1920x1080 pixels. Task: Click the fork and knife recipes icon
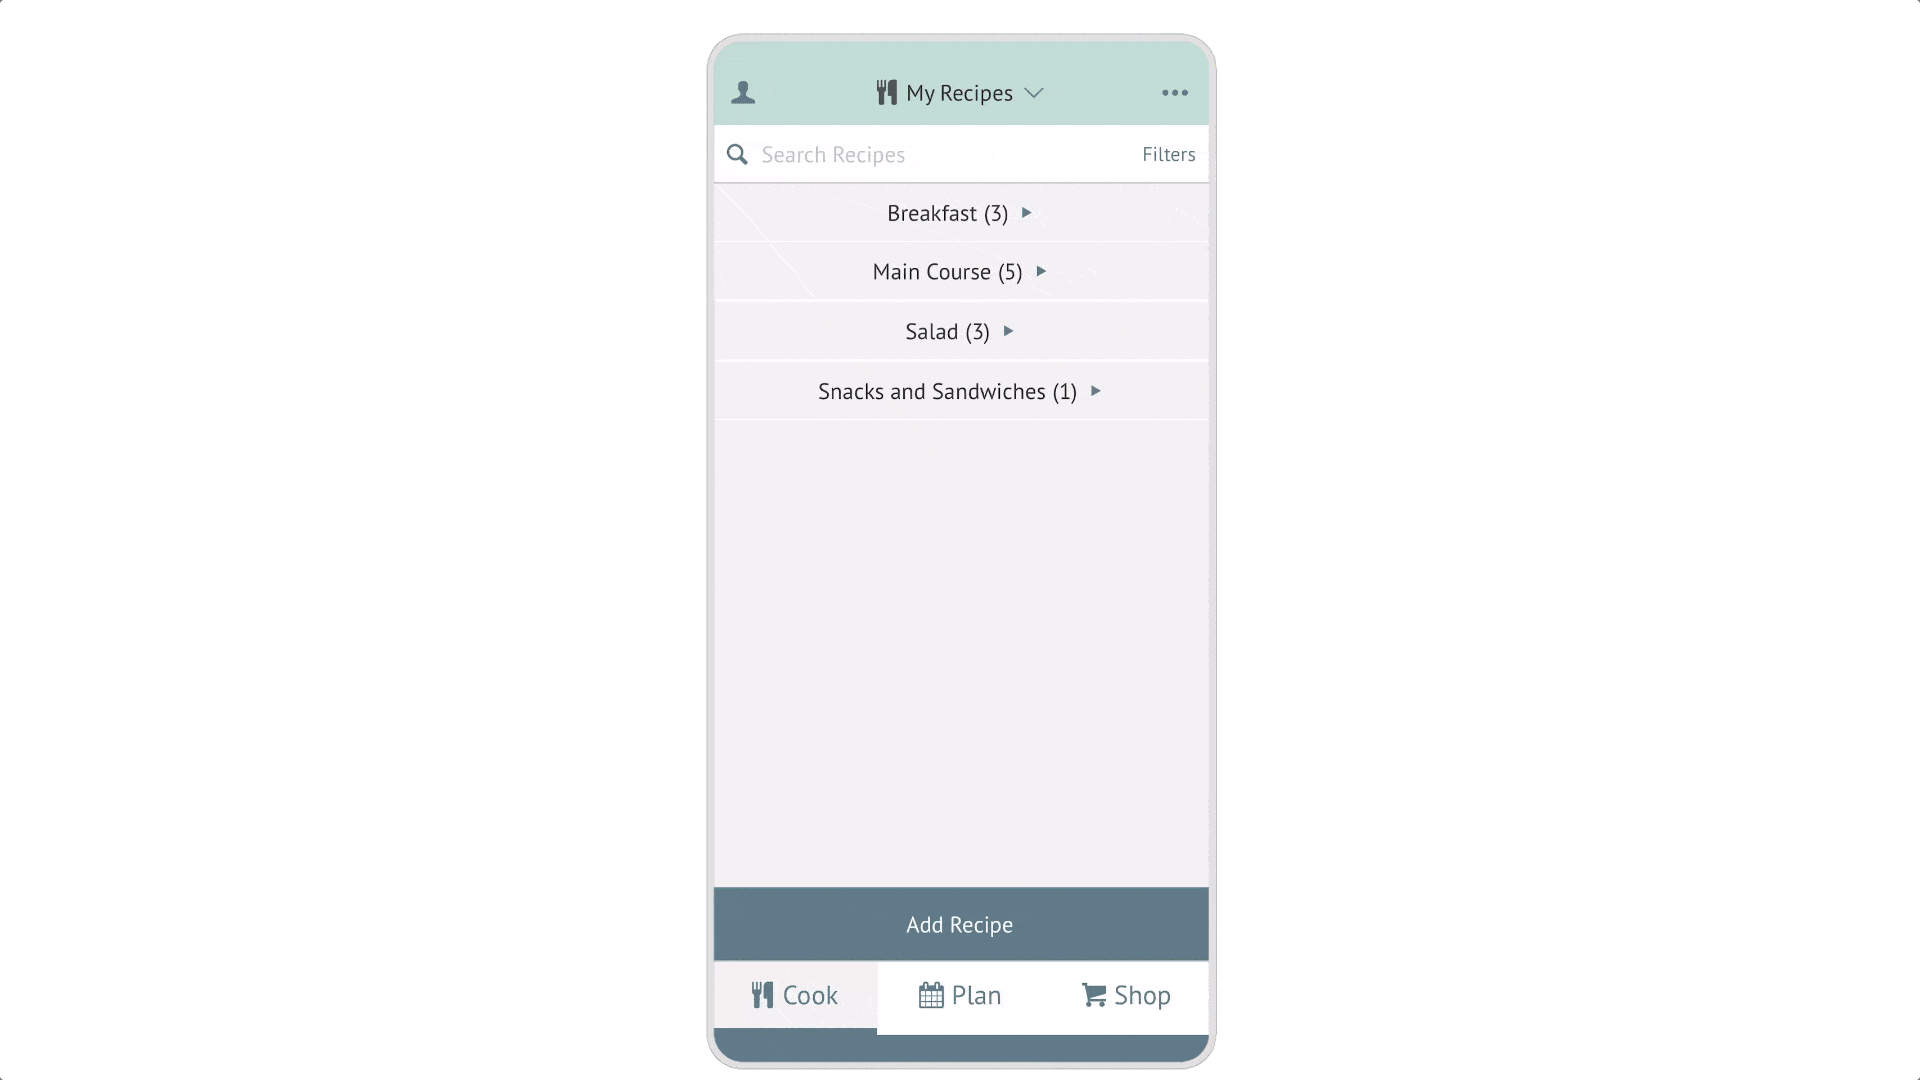[x=886, y=91]
